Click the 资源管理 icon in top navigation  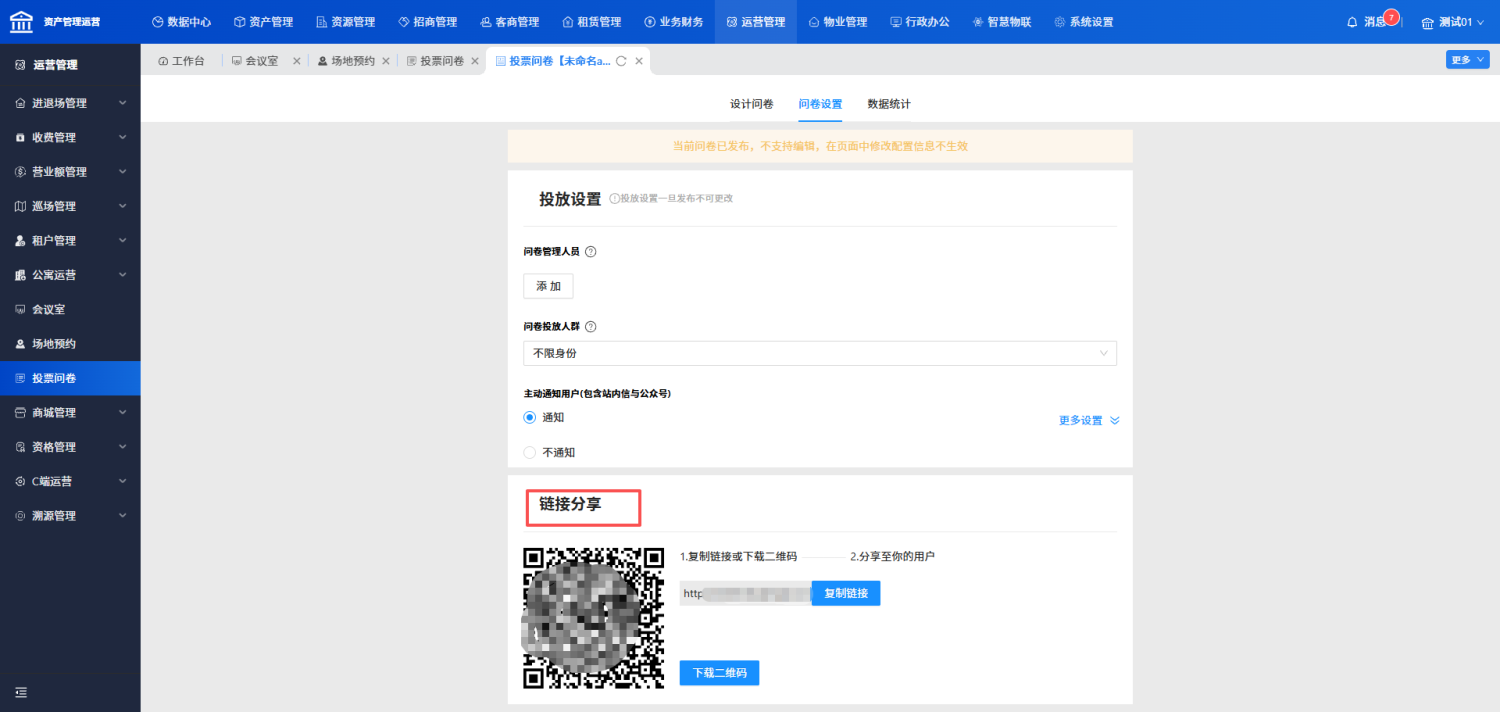(x=321, y=22)
